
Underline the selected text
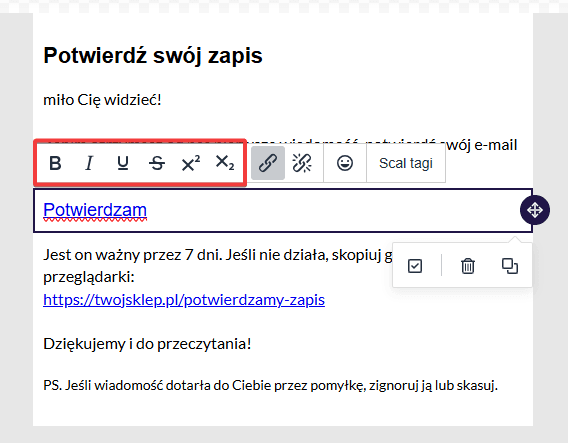pyautogui.click(x=123, y=163)
